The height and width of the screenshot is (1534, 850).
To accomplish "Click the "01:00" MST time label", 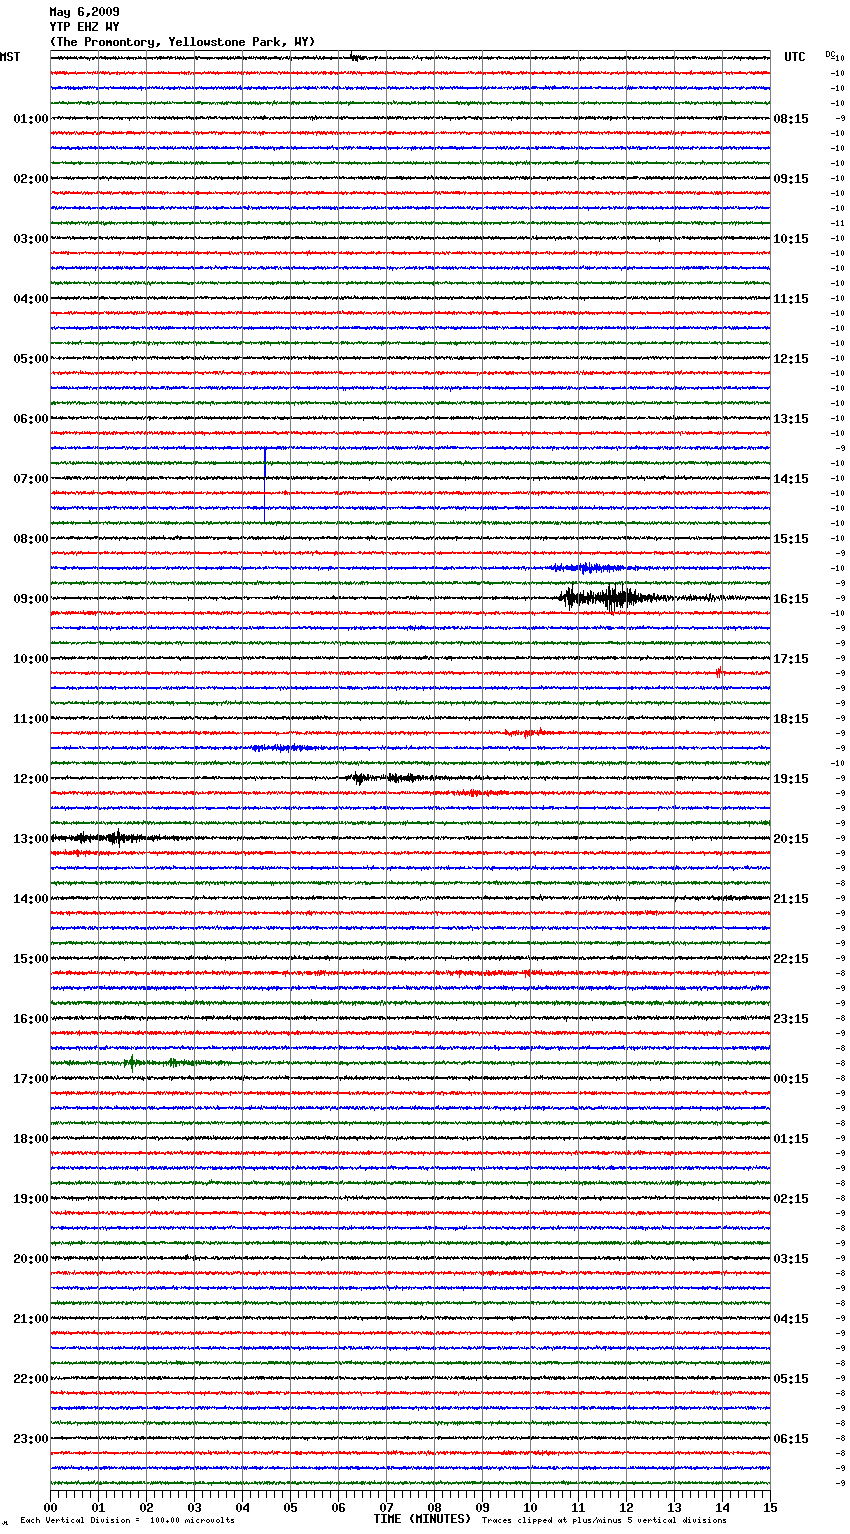I will 31,119.
